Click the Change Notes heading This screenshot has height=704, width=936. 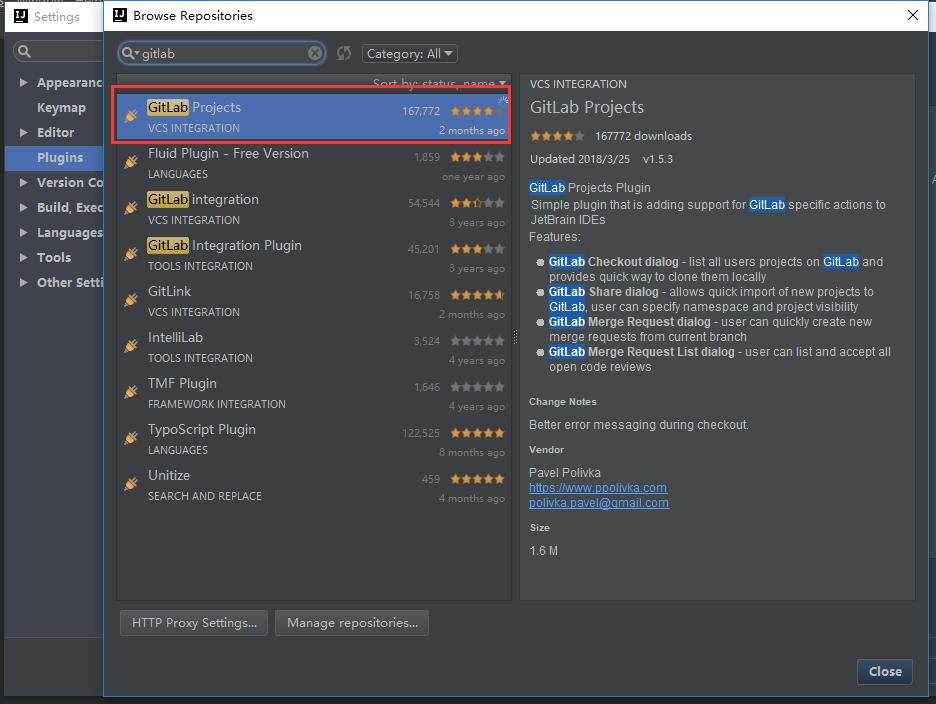pos(562,402)
